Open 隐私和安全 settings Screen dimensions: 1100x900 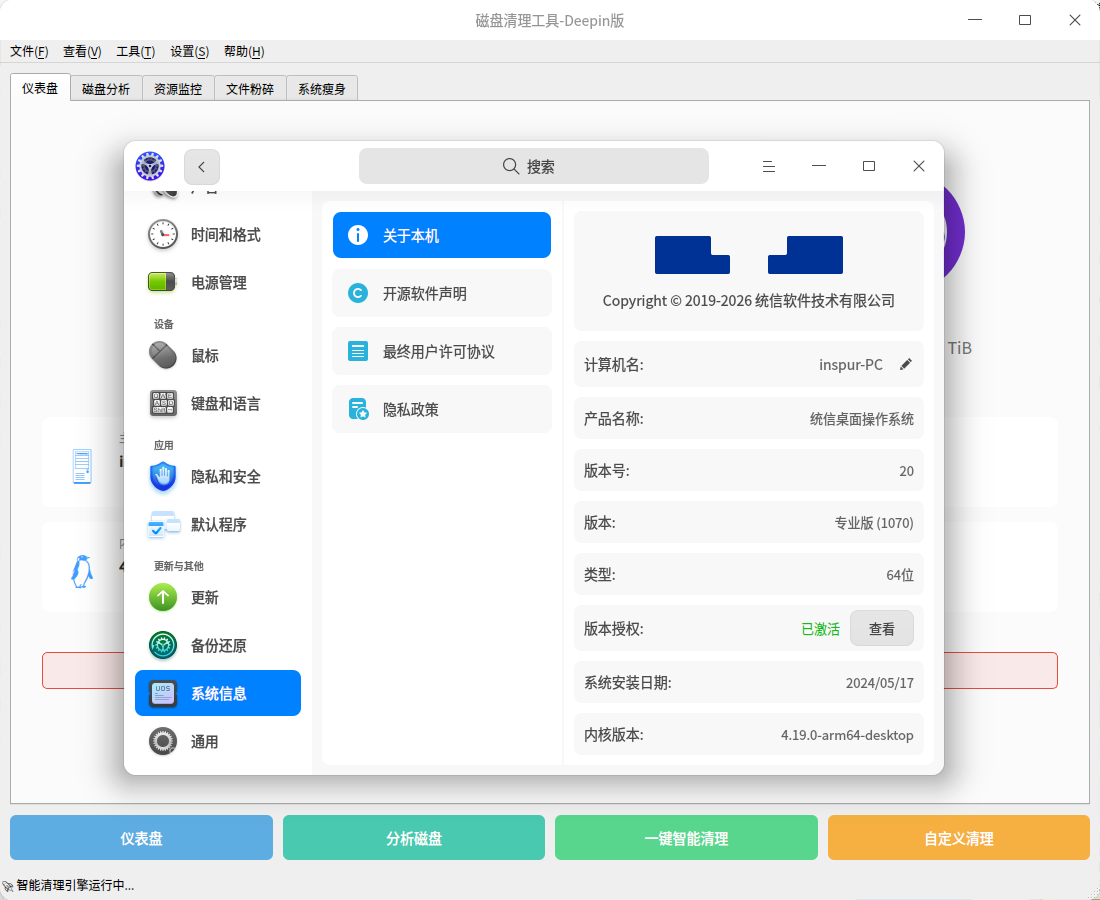[x=217, y=476]
